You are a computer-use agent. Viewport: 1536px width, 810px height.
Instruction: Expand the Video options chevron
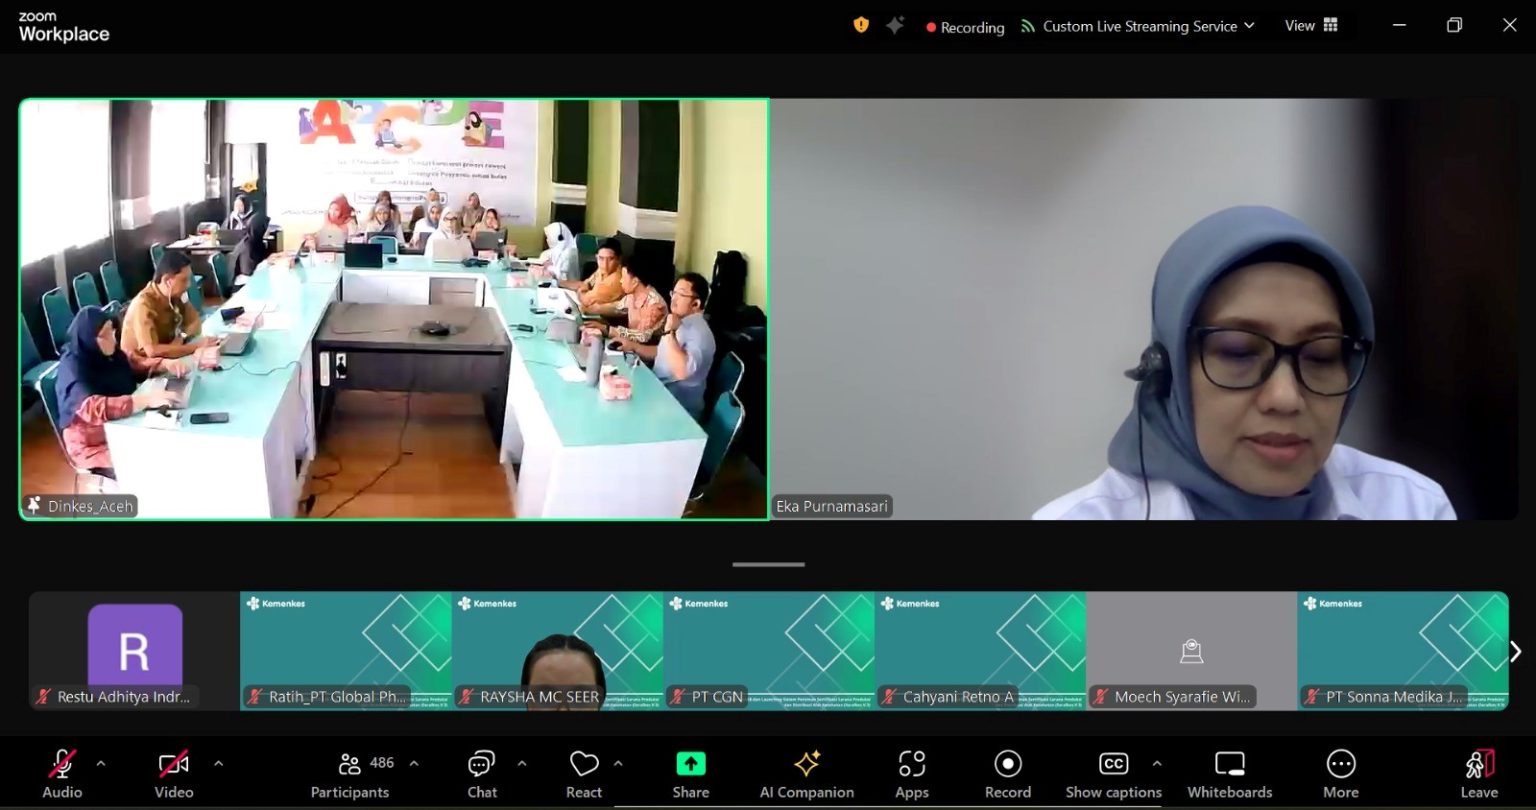coord(218,762)
